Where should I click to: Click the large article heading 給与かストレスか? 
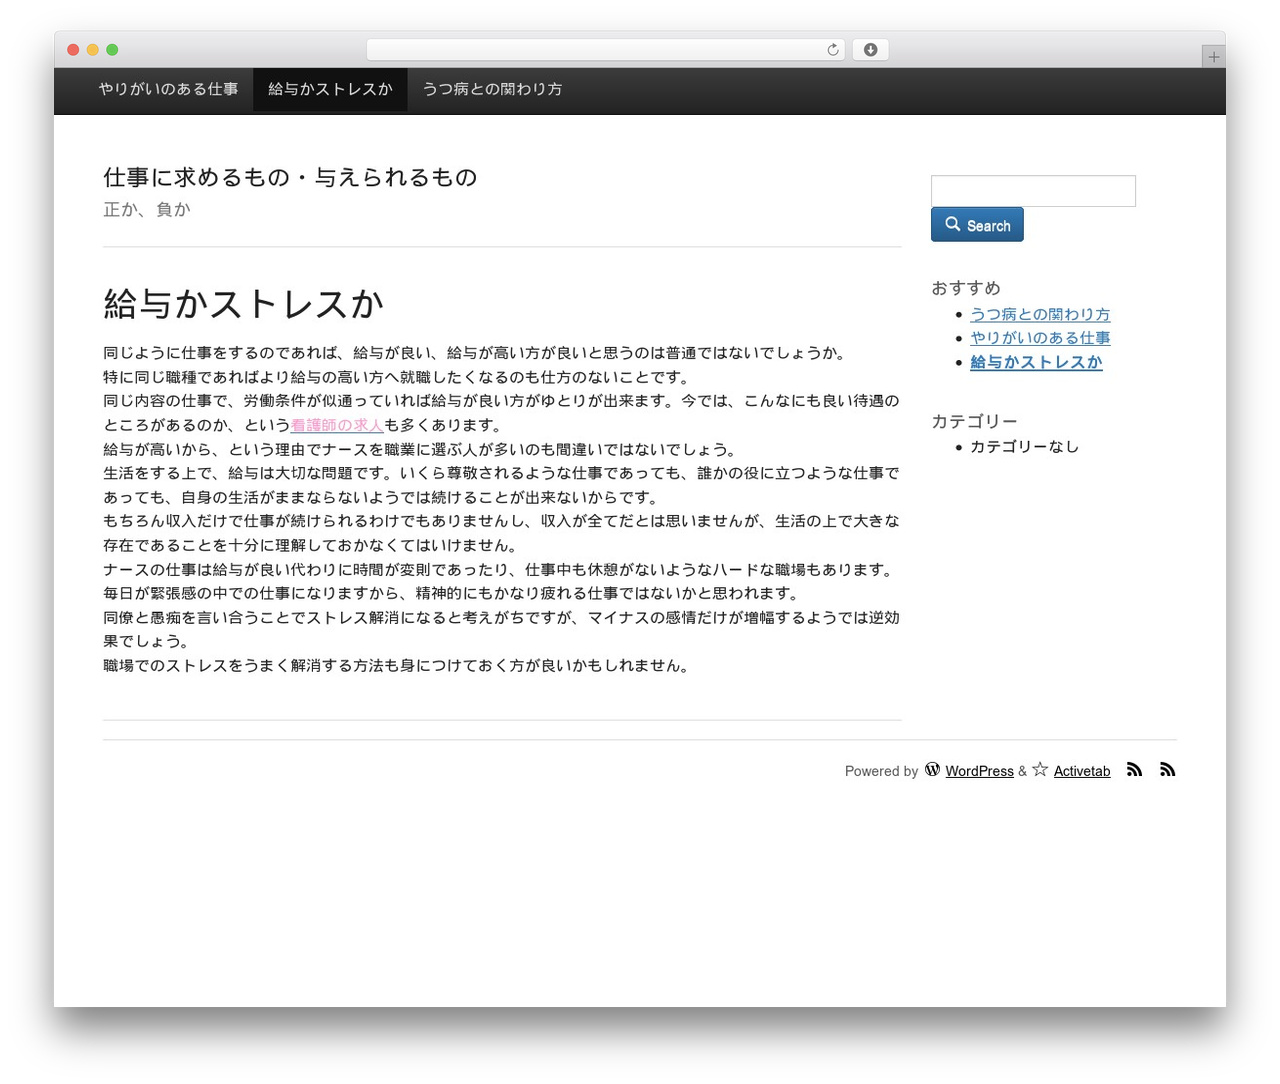click(243, 304)
